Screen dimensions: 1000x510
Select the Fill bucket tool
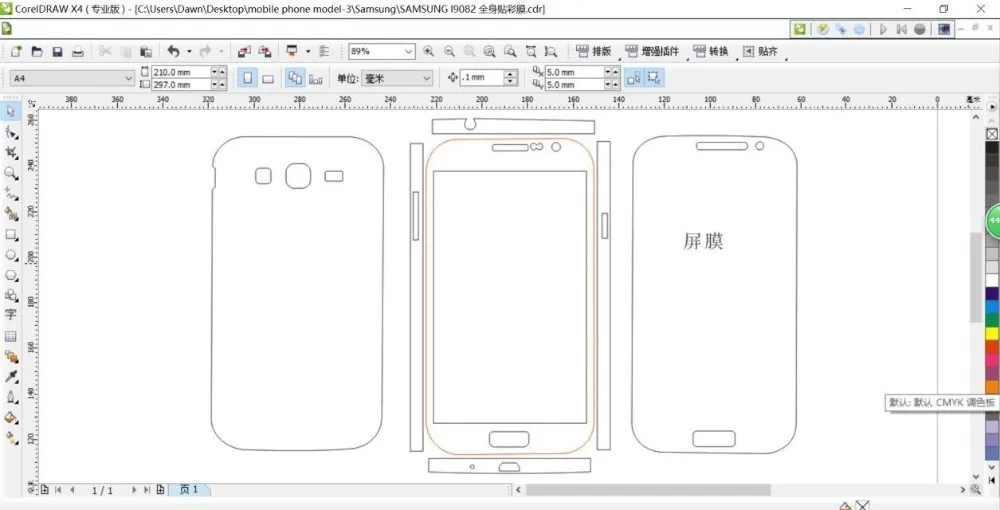pyautogui.click(x=11, y=418)
